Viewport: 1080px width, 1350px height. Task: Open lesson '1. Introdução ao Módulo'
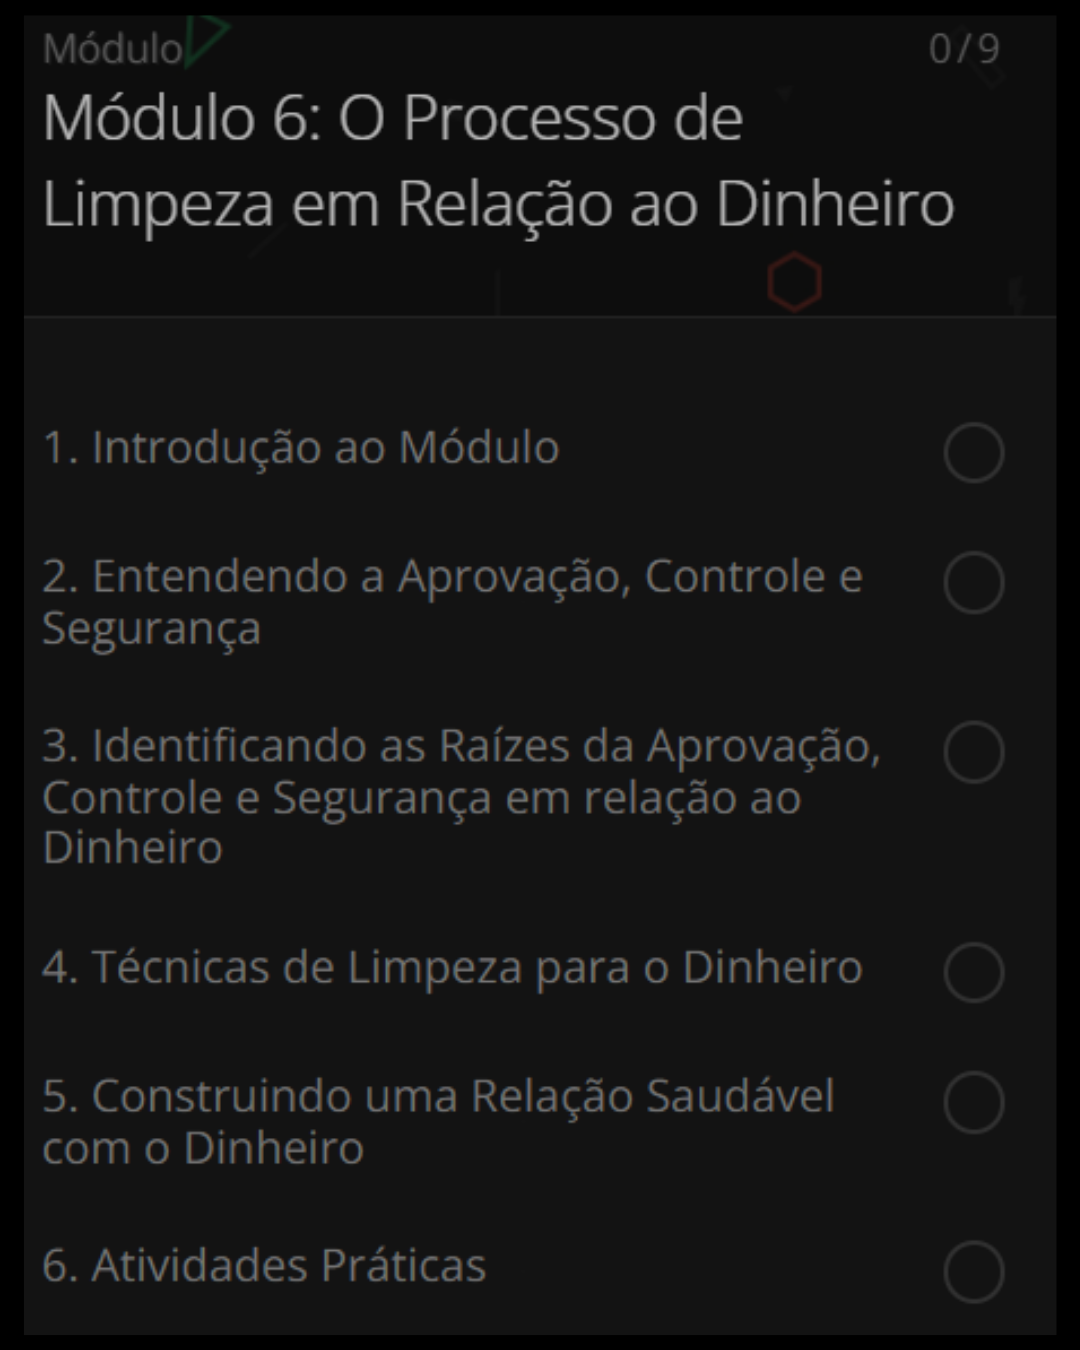coord(300,447)
